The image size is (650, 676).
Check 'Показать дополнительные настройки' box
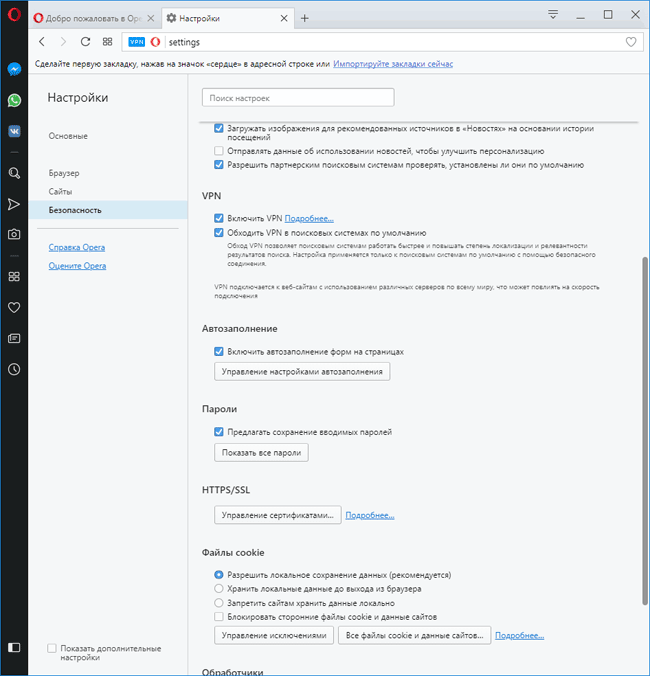coord(52,649)
